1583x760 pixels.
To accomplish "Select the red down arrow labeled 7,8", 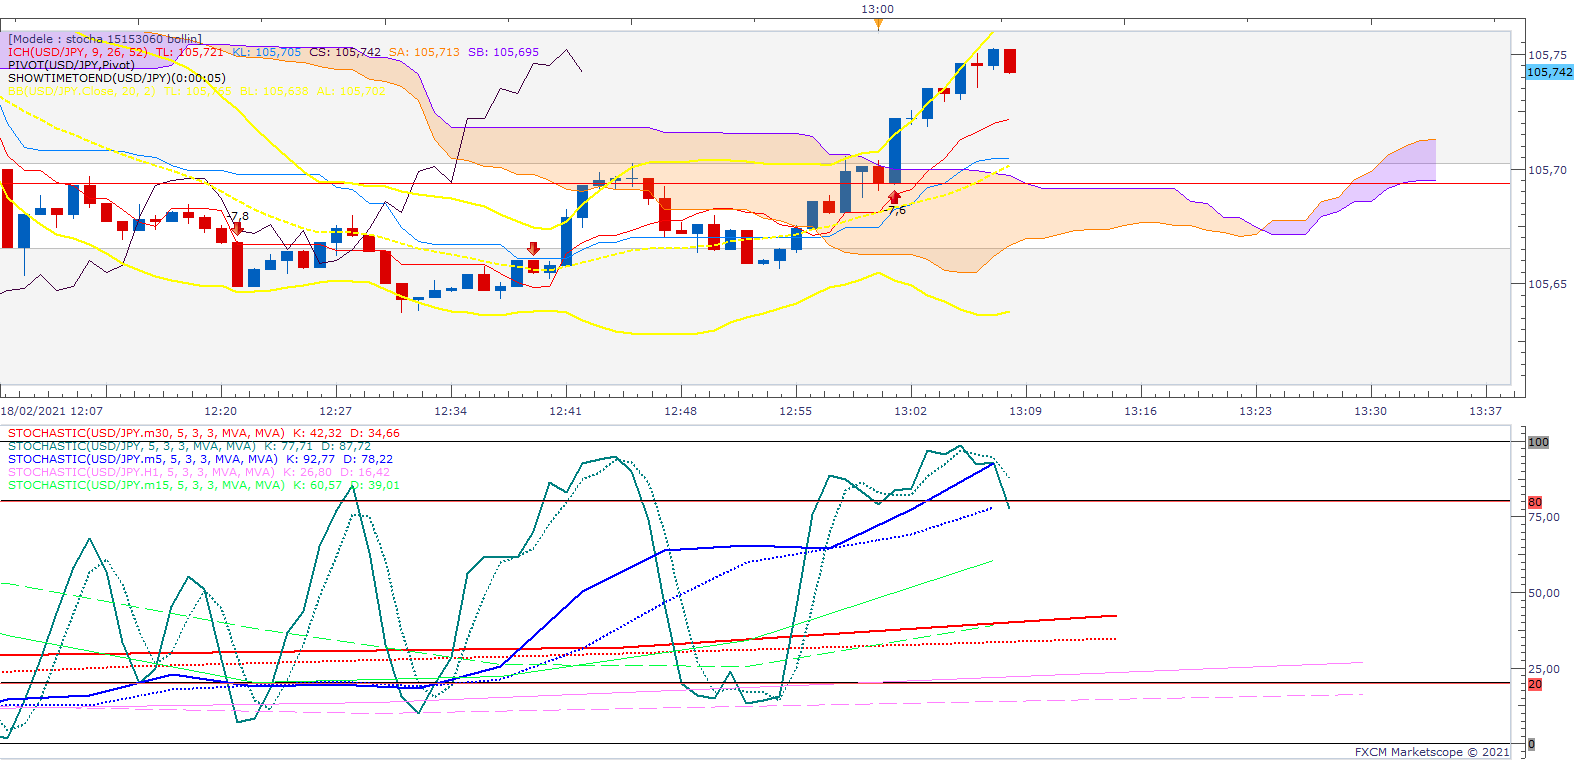I will coord(237,229).
